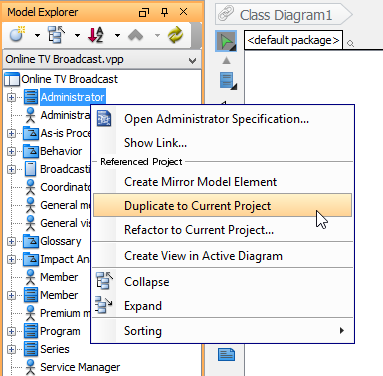Select the Service Manager actor item
Viewport: 383px width, 376px height.
80,367
